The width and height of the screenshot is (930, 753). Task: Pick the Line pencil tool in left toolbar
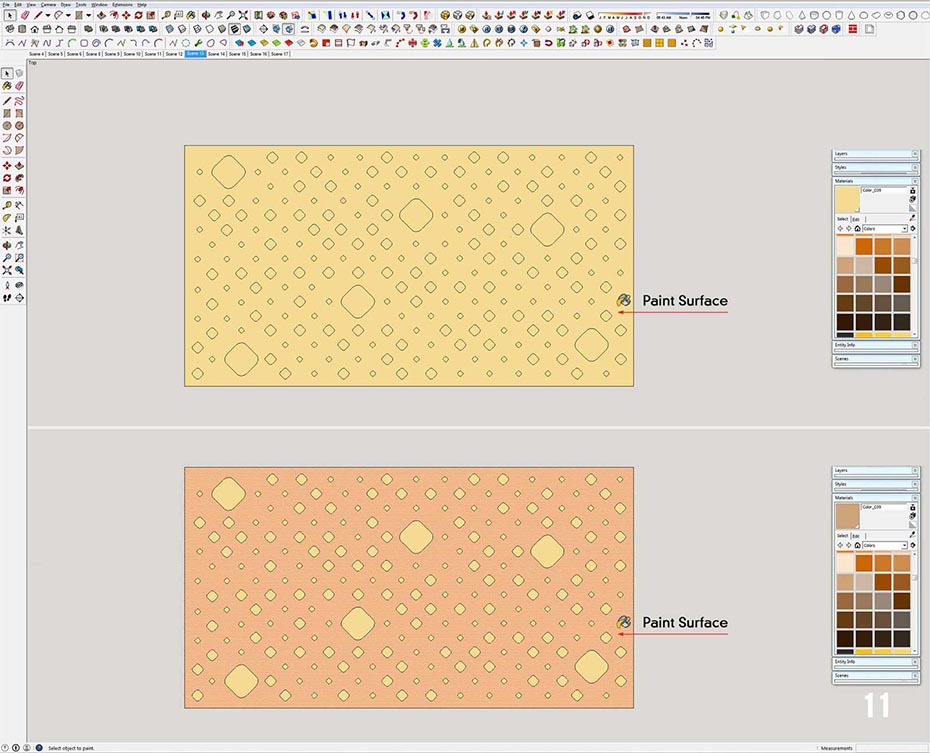7,101
